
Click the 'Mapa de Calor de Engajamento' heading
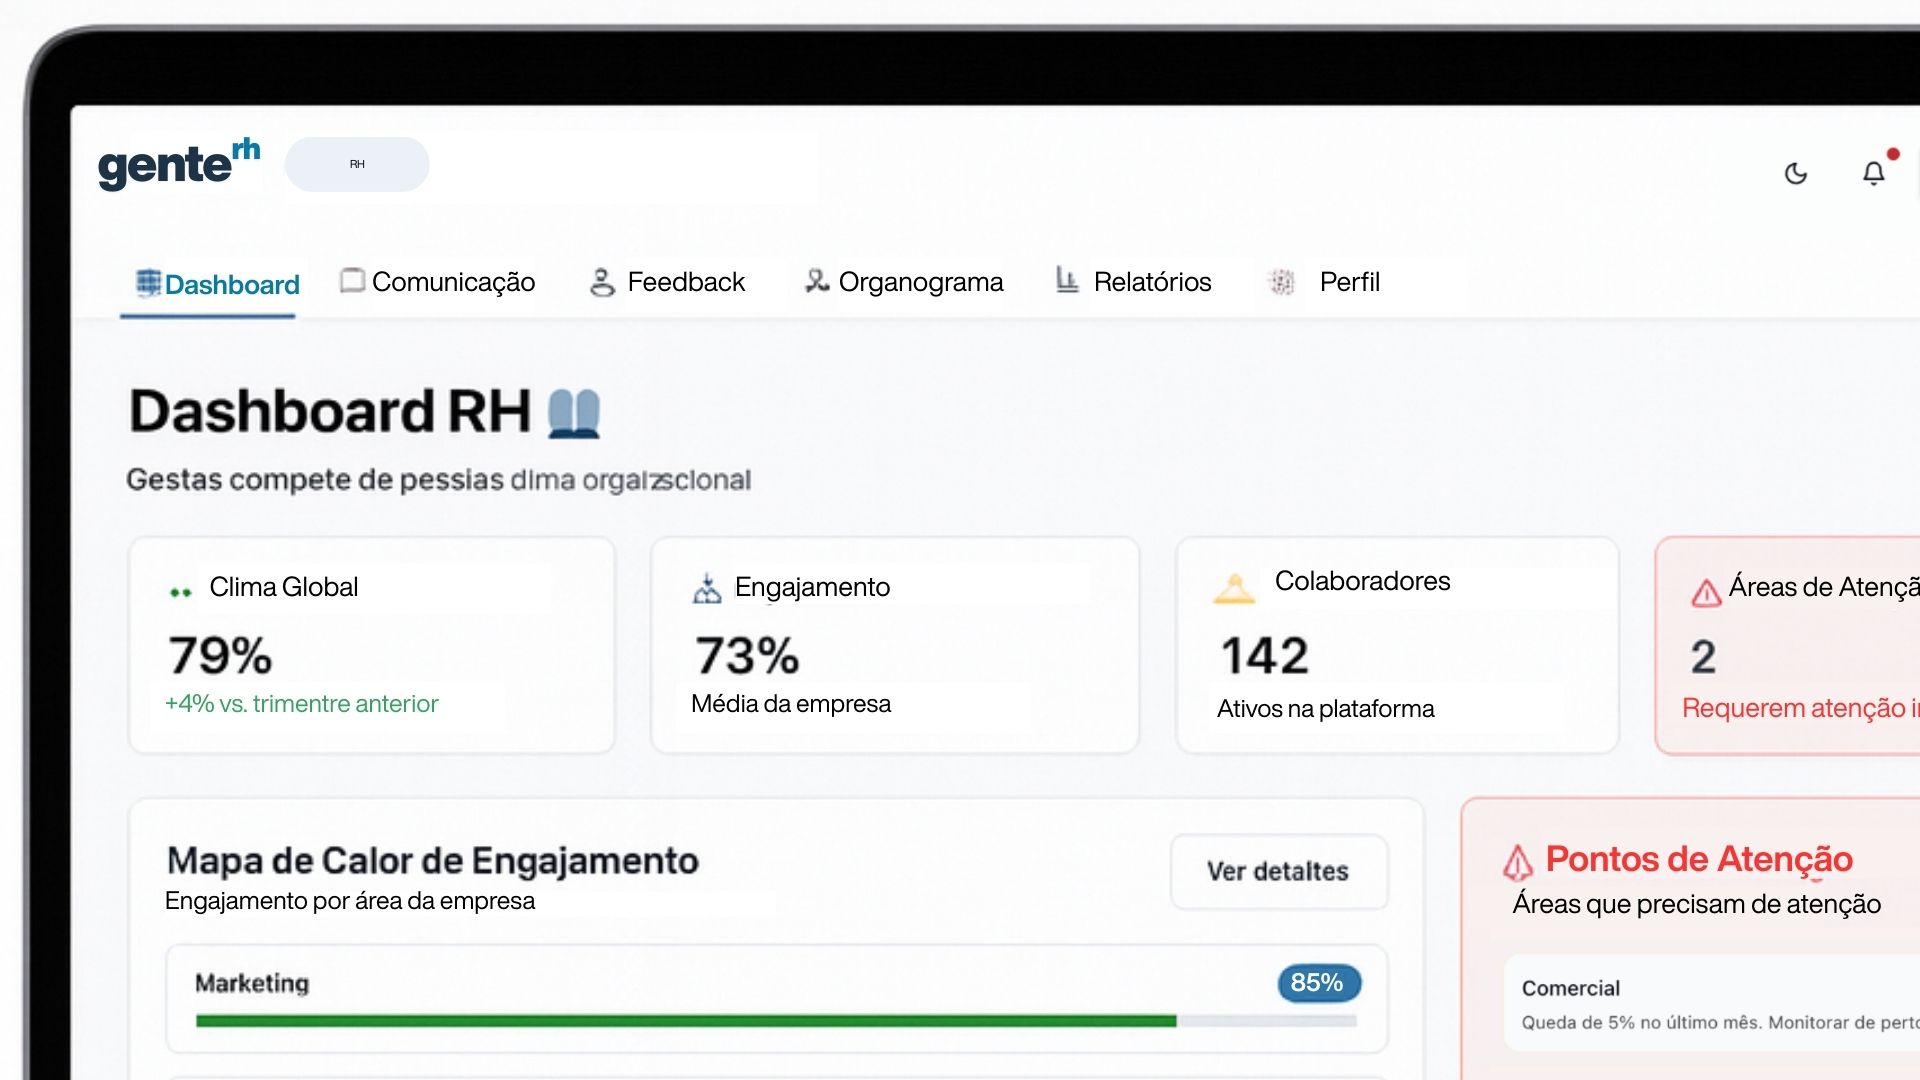coord(433,861)
